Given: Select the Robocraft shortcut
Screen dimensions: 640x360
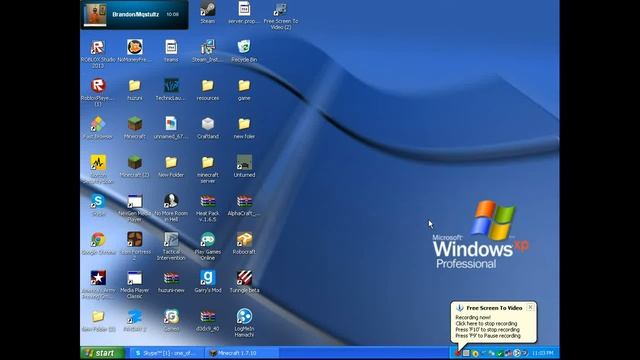Looking at the screenshot, I should click(244, 243).
